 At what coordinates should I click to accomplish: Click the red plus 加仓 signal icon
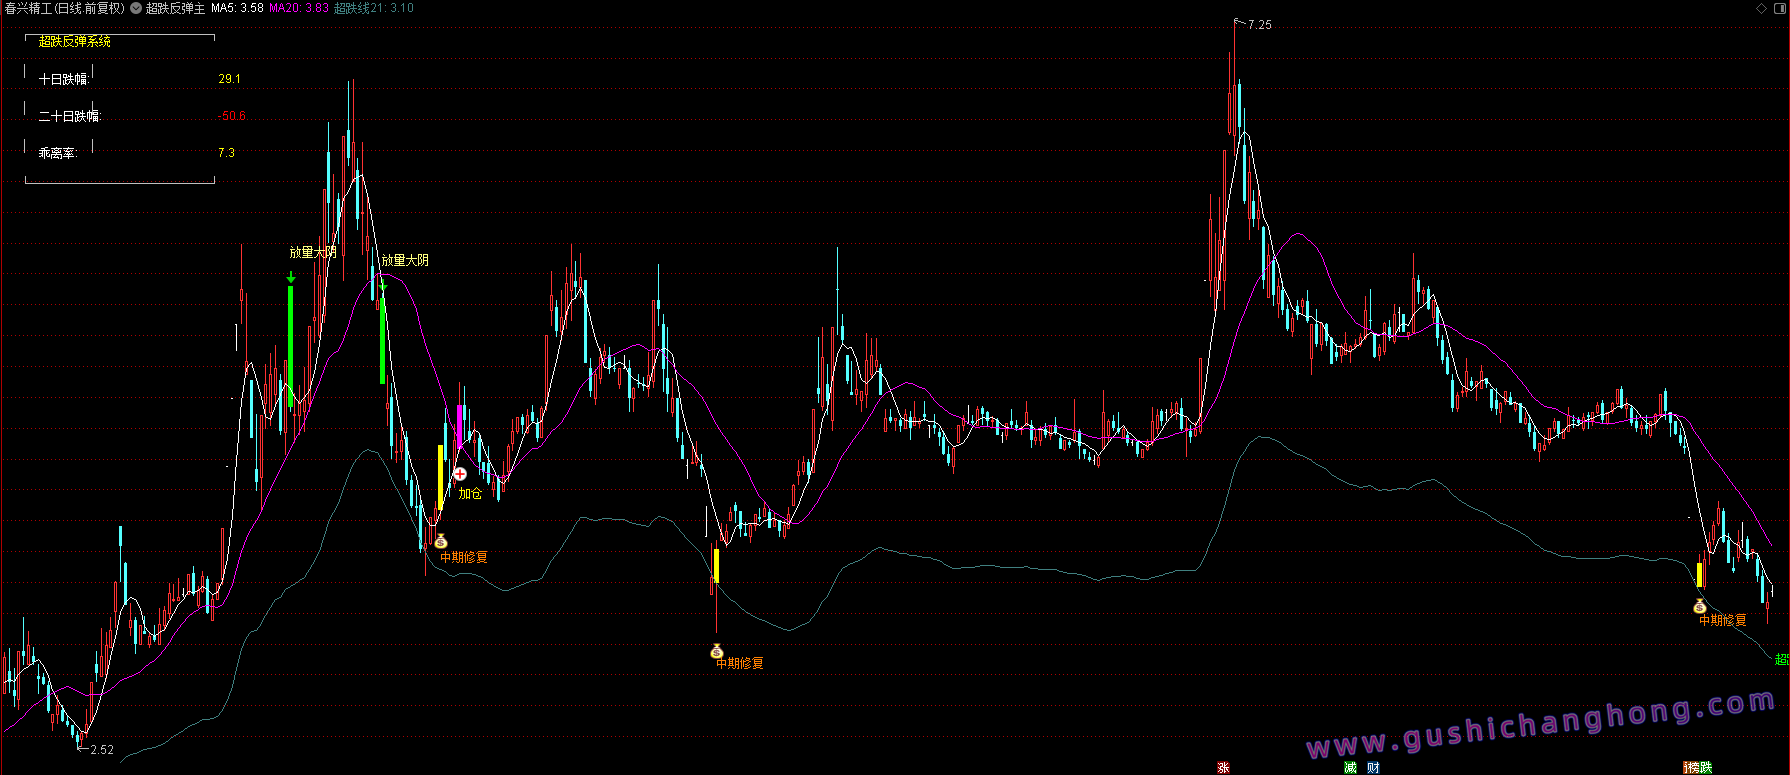(x=460, y=474)
